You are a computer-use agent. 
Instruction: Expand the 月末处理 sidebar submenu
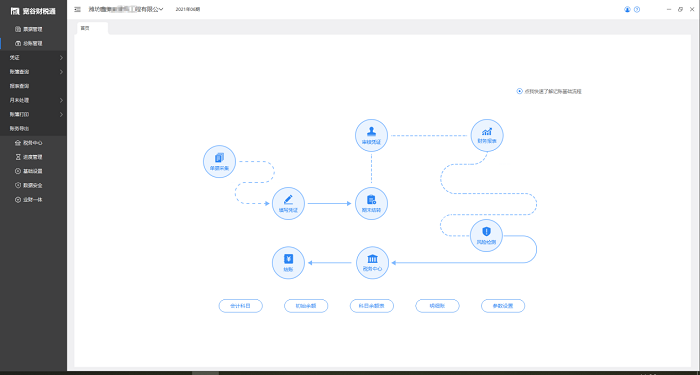pyautogui.click(x=33, y=100)
